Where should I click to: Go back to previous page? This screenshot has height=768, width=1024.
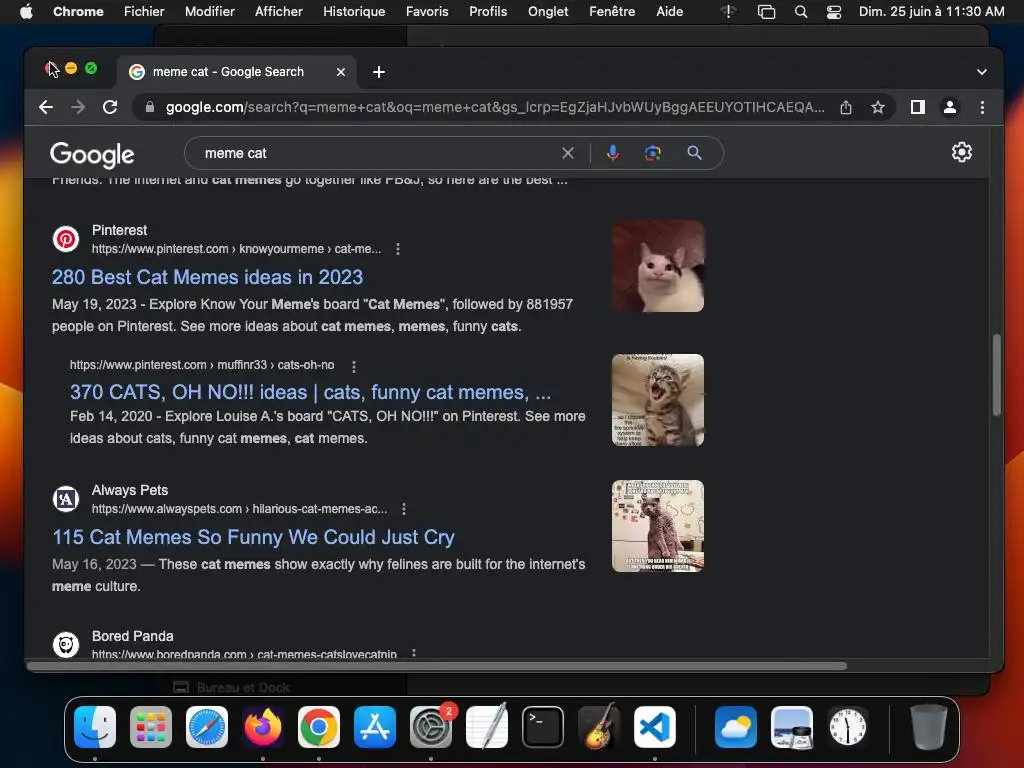pos(46,107)
